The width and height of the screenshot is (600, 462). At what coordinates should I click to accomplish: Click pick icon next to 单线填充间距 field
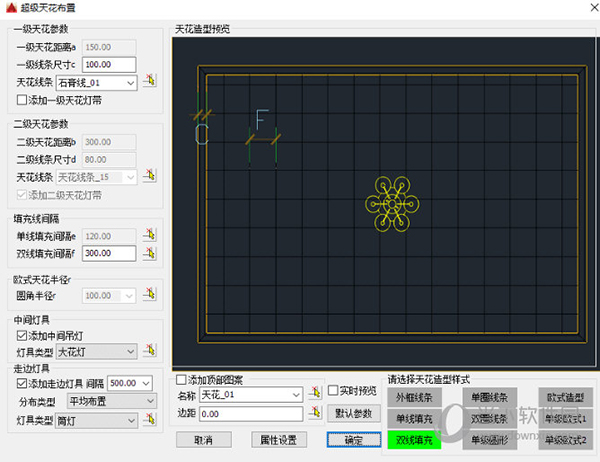(x=150, y=235)
